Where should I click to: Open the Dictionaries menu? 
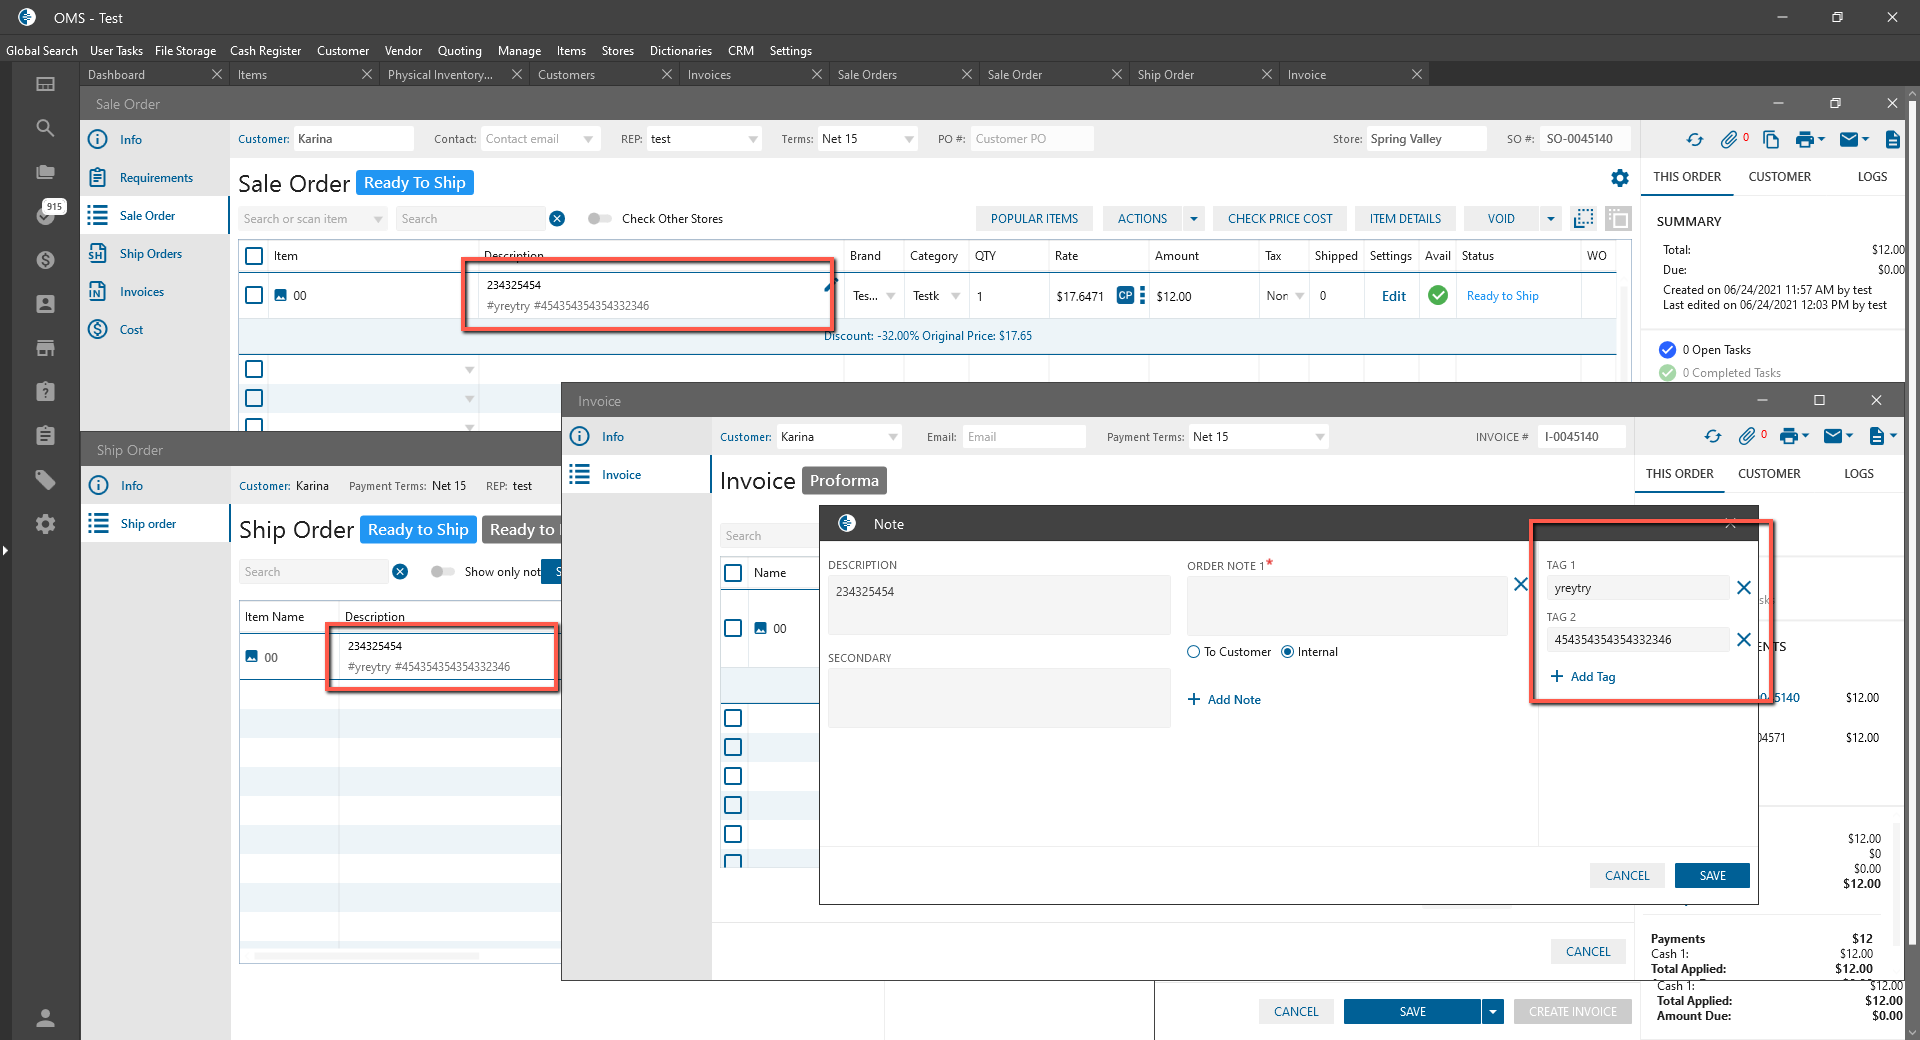click(x=680, y=51)
